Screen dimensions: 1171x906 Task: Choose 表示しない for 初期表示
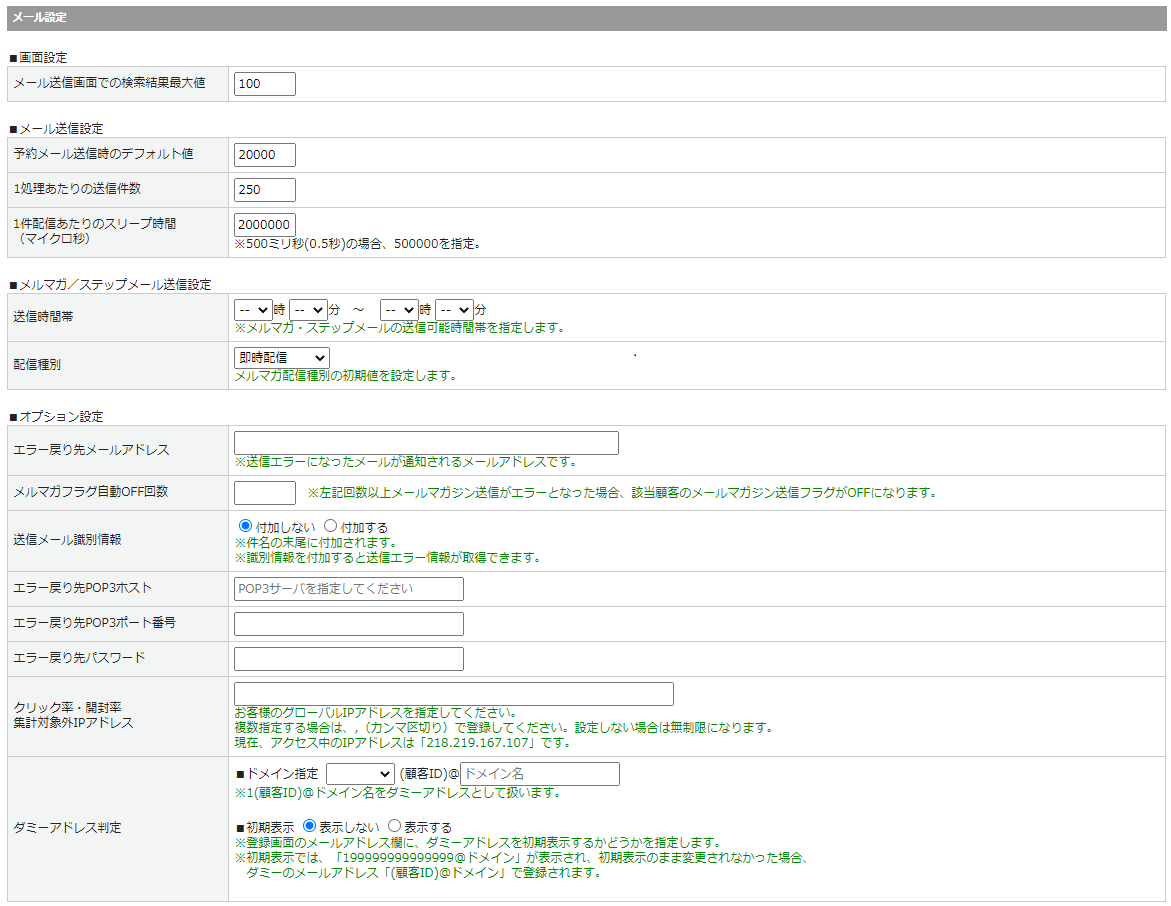pos(309,826)
